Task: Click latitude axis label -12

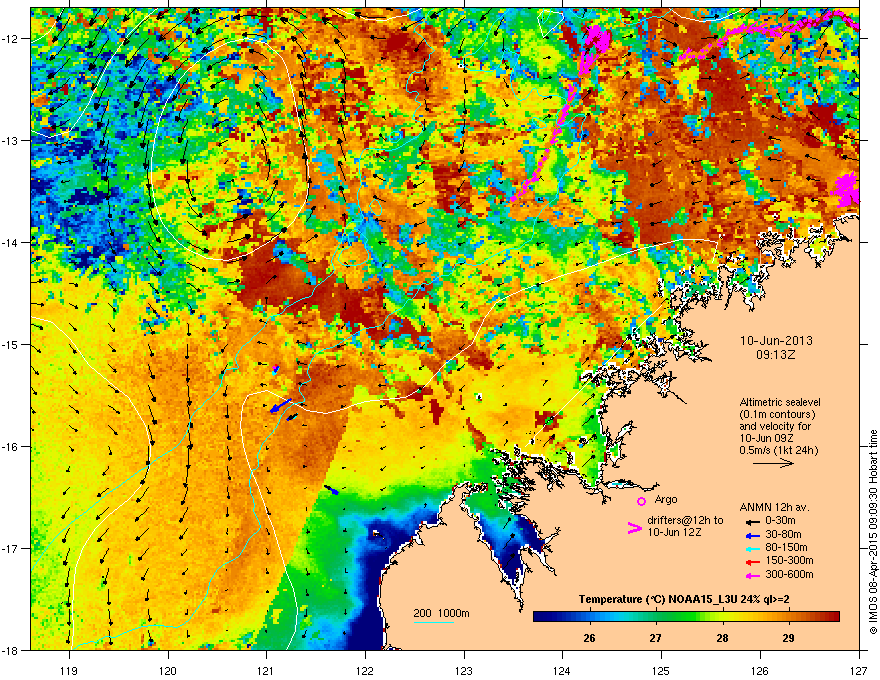Action: 11,39
